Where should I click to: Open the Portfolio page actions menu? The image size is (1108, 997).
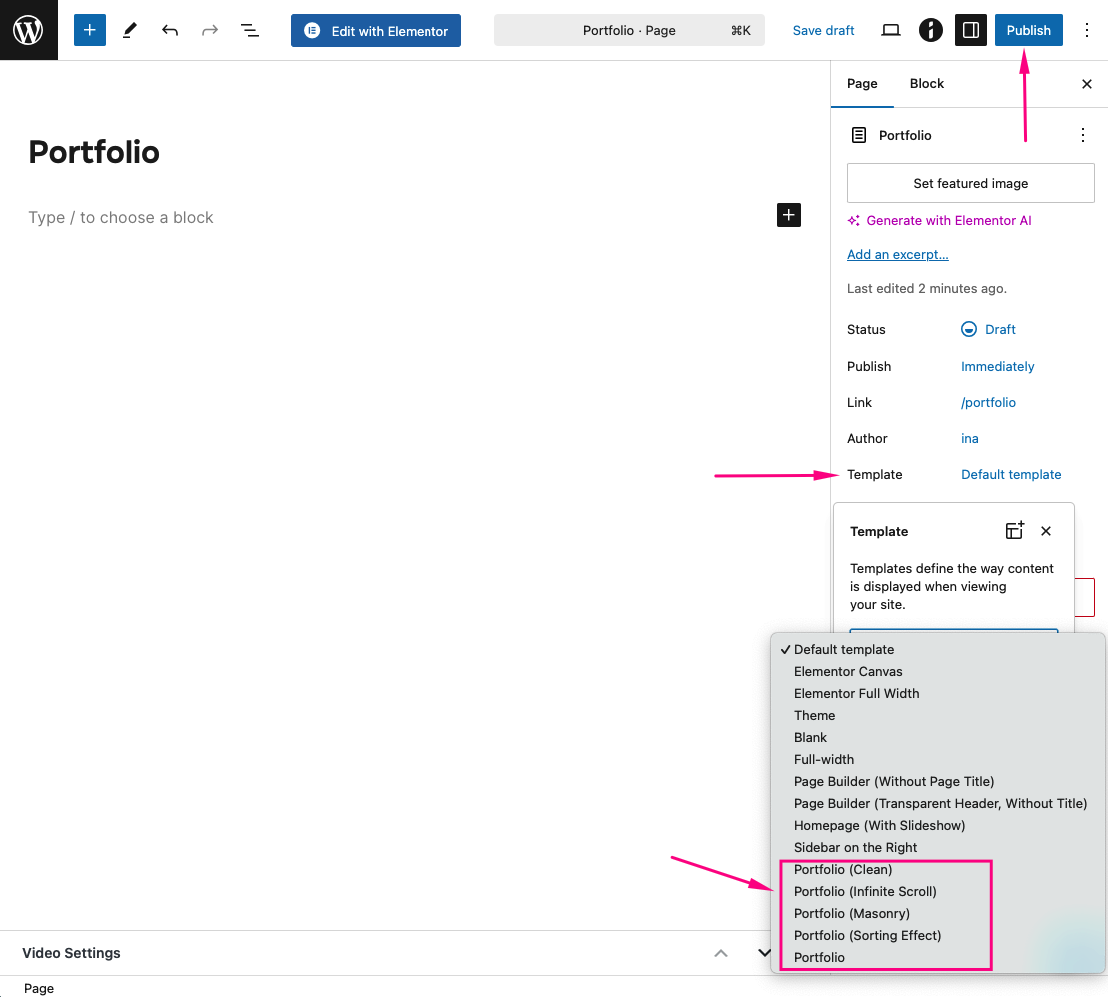1082,135
